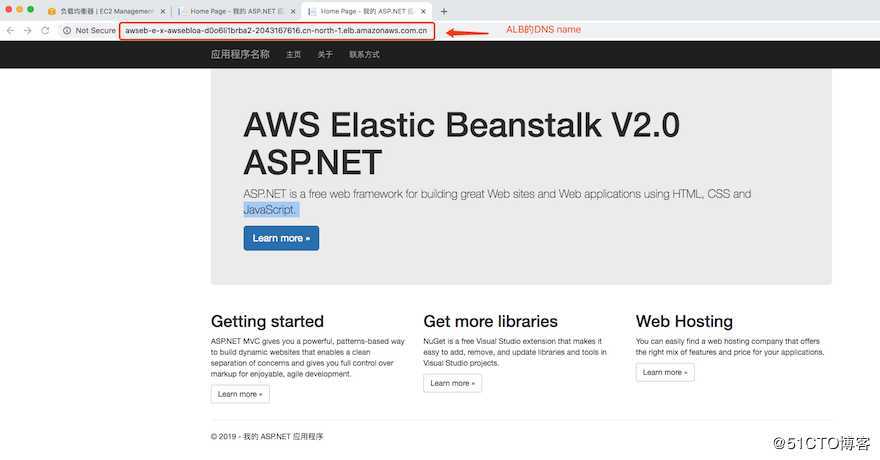The height and width of the screenshot is (460, 880).
Task: Click the Not Secure site info icon
Action: (66, 31)
